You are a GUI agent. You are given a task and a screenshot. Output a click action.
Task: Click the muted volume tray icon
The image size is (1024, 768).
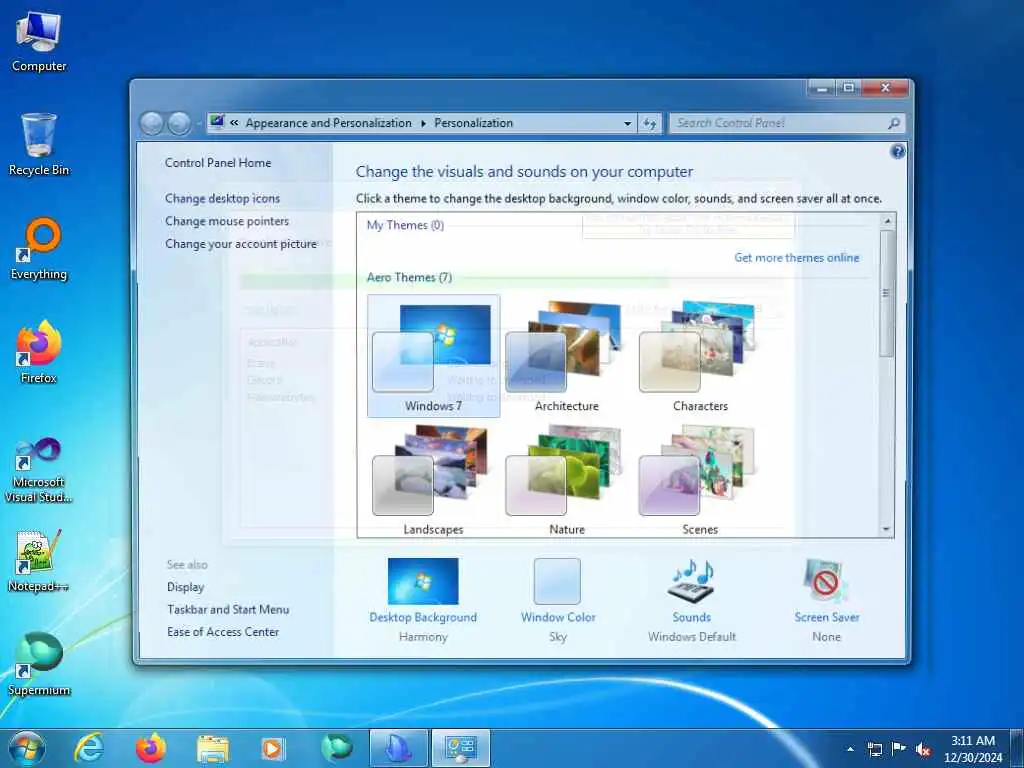[923, 750]
